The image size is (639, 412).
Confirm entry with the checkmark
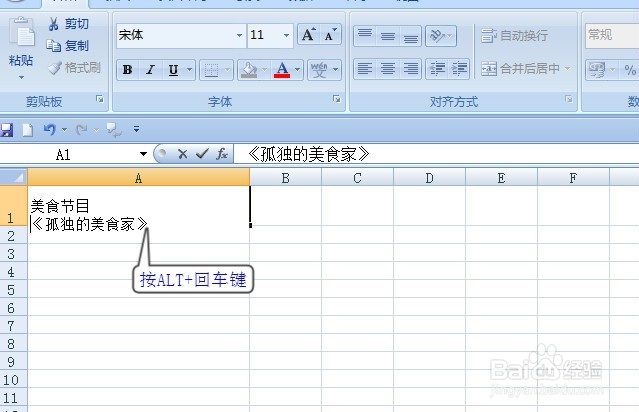point(202,154)
